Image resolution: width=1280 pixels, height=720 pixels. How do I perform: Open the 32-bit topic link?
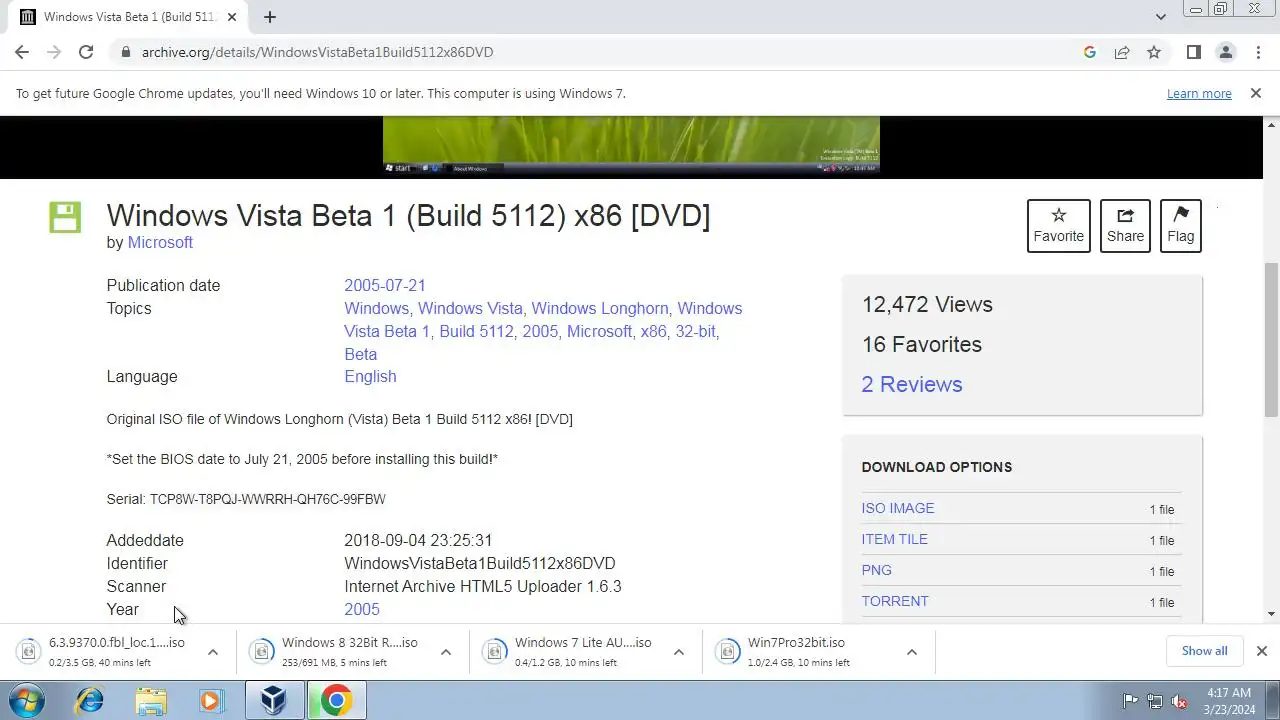[x=695, y=331]
